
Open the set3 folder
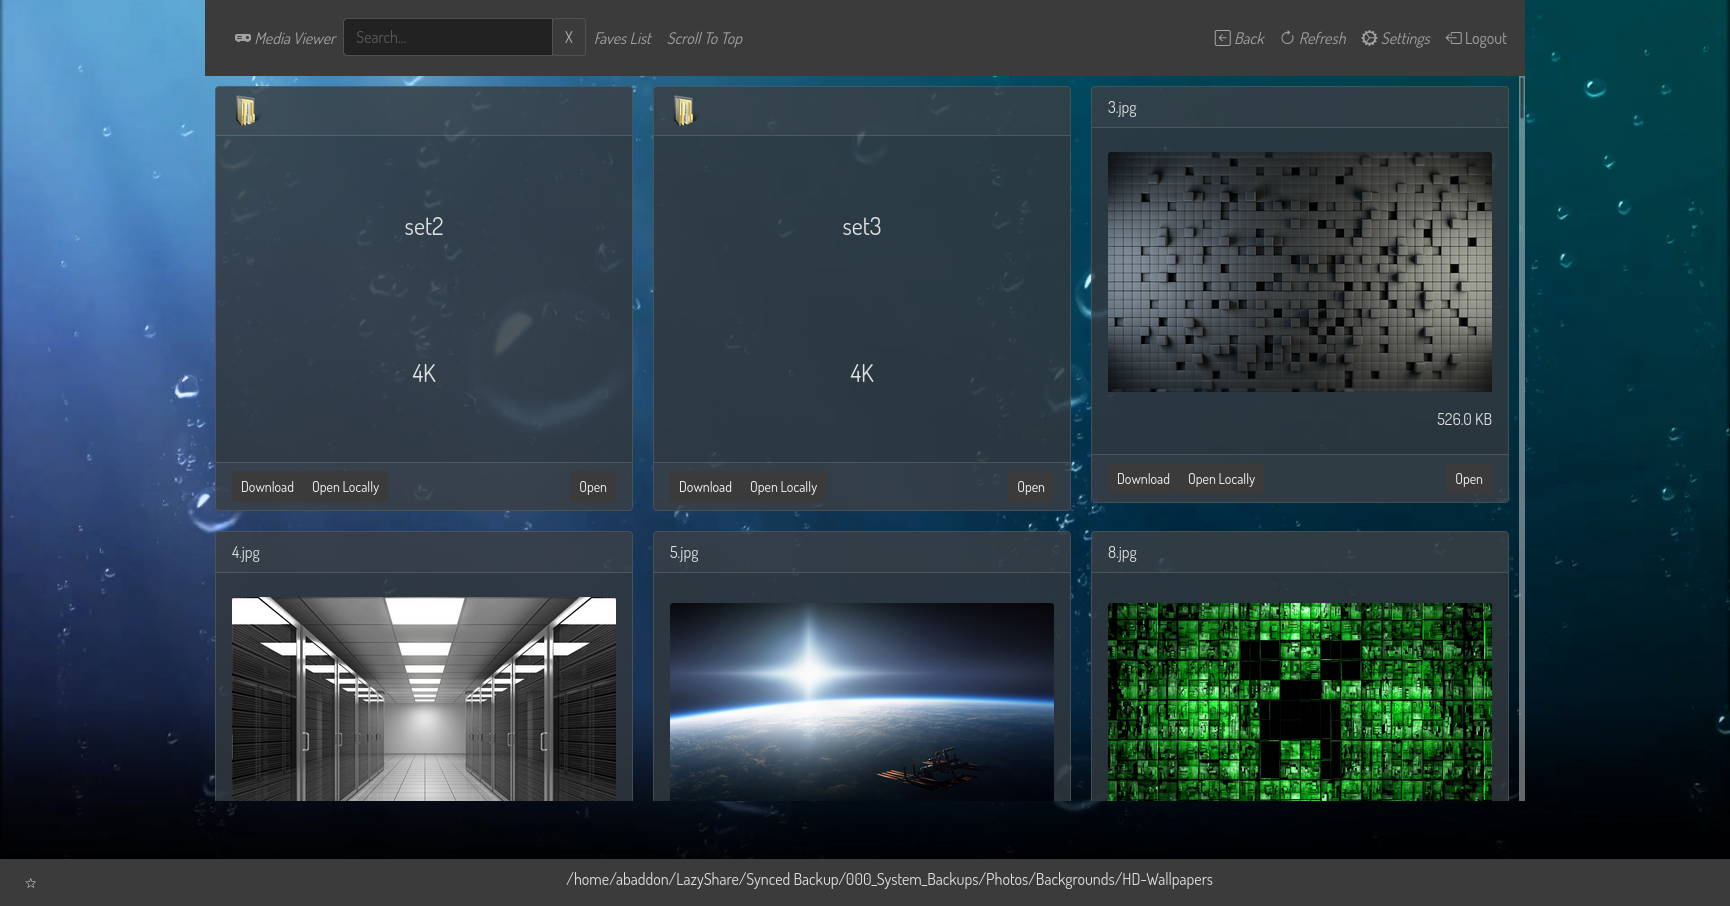coord(1031,487)
